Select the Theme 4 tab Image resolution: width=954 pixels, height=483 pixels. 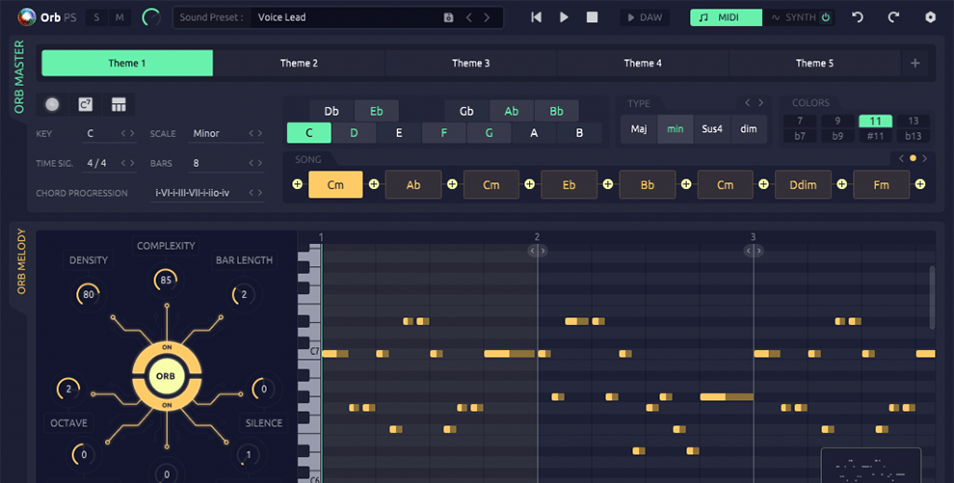pos(642,63)
